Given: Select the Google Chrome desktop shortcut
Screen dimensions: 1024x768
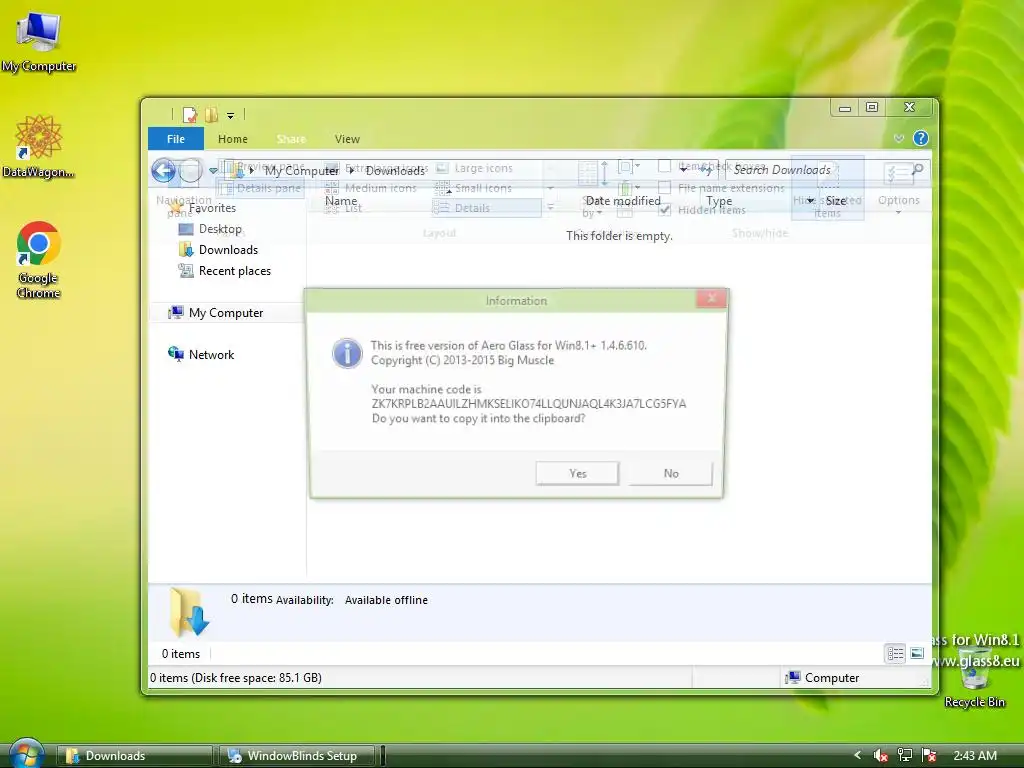Looking at the screenshot, I should (x=39, y=260).
